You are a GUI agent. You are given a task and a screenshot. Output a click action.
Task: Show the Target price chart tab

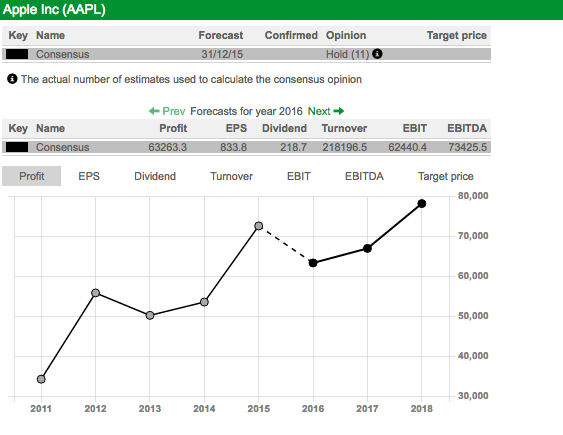coord(446,176)
